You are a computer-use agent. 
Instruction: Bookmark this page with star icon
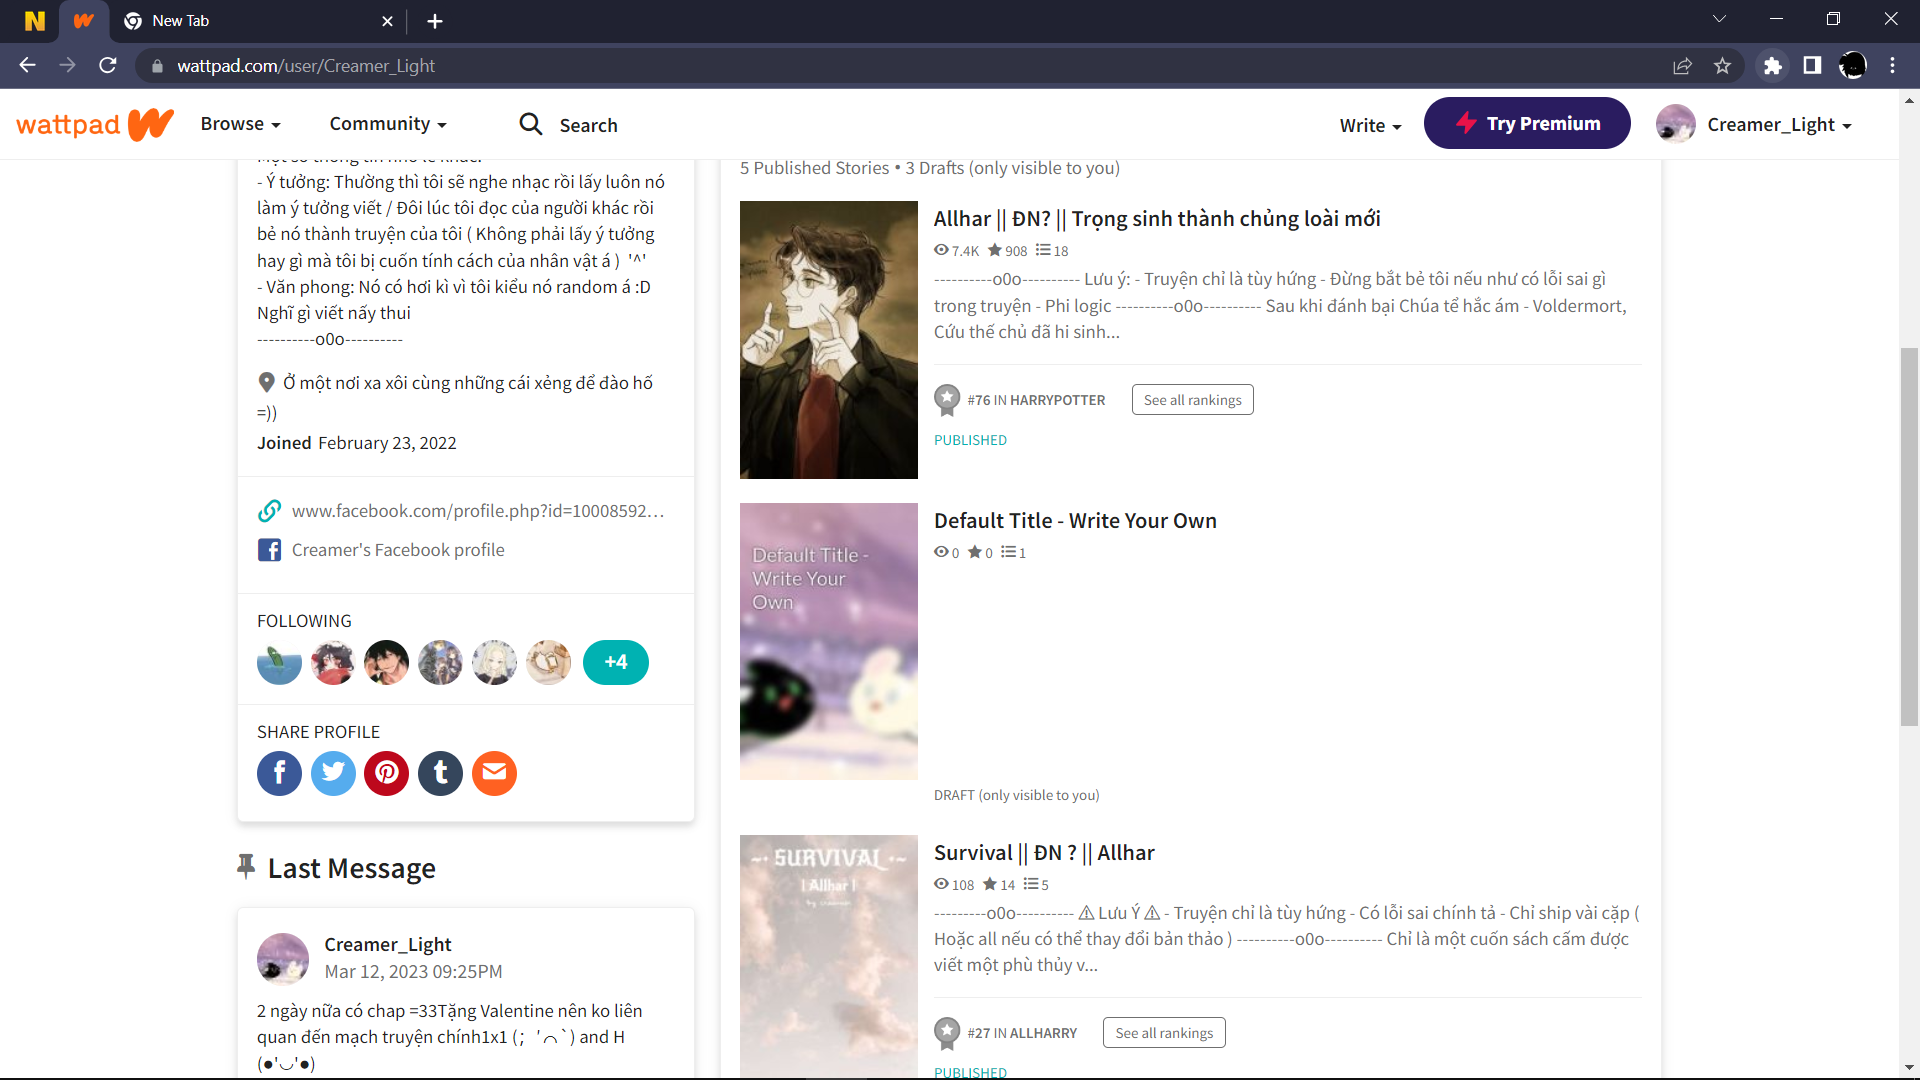(x=1722, y=66)
